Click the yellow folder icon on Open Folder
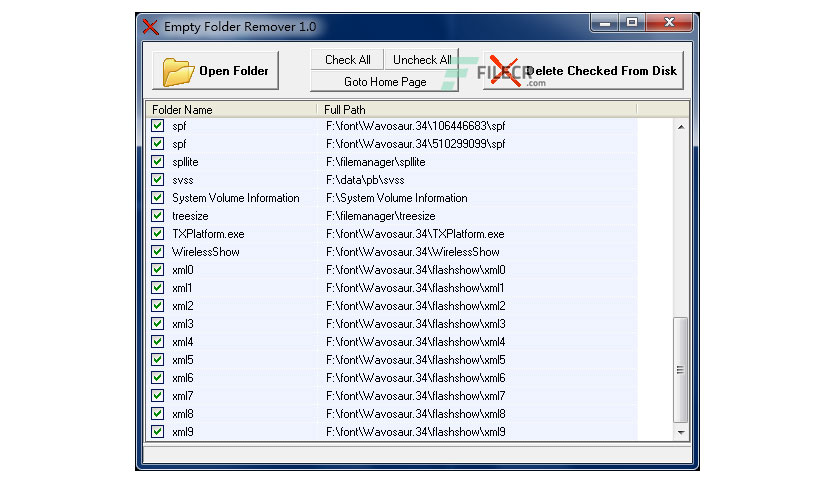Screen dimensions: 836x484 pyautogui.click(x=178, y=71)
